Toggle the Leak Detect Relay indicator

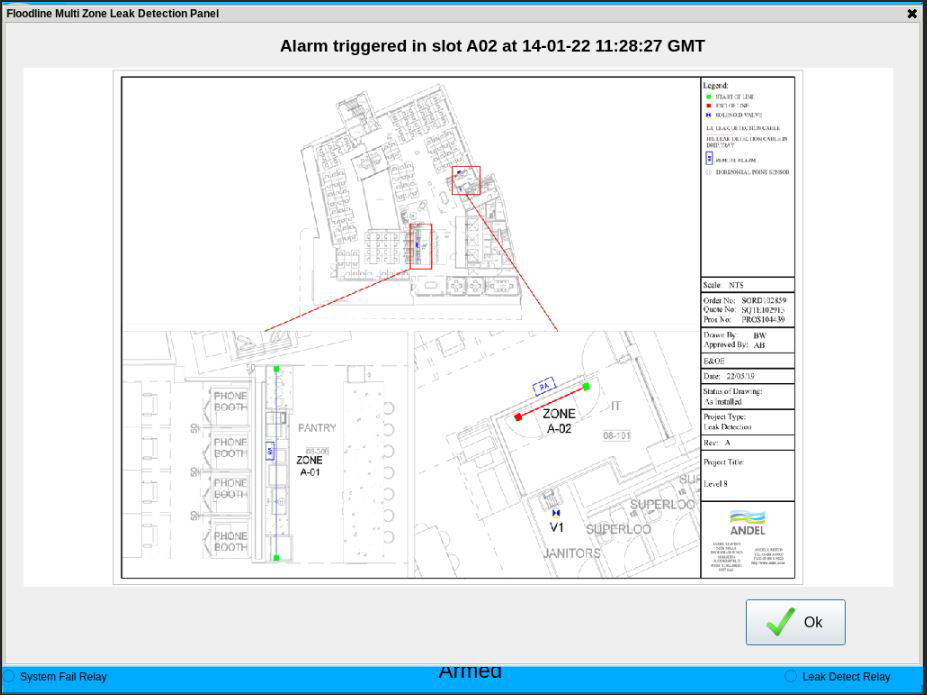790,676
